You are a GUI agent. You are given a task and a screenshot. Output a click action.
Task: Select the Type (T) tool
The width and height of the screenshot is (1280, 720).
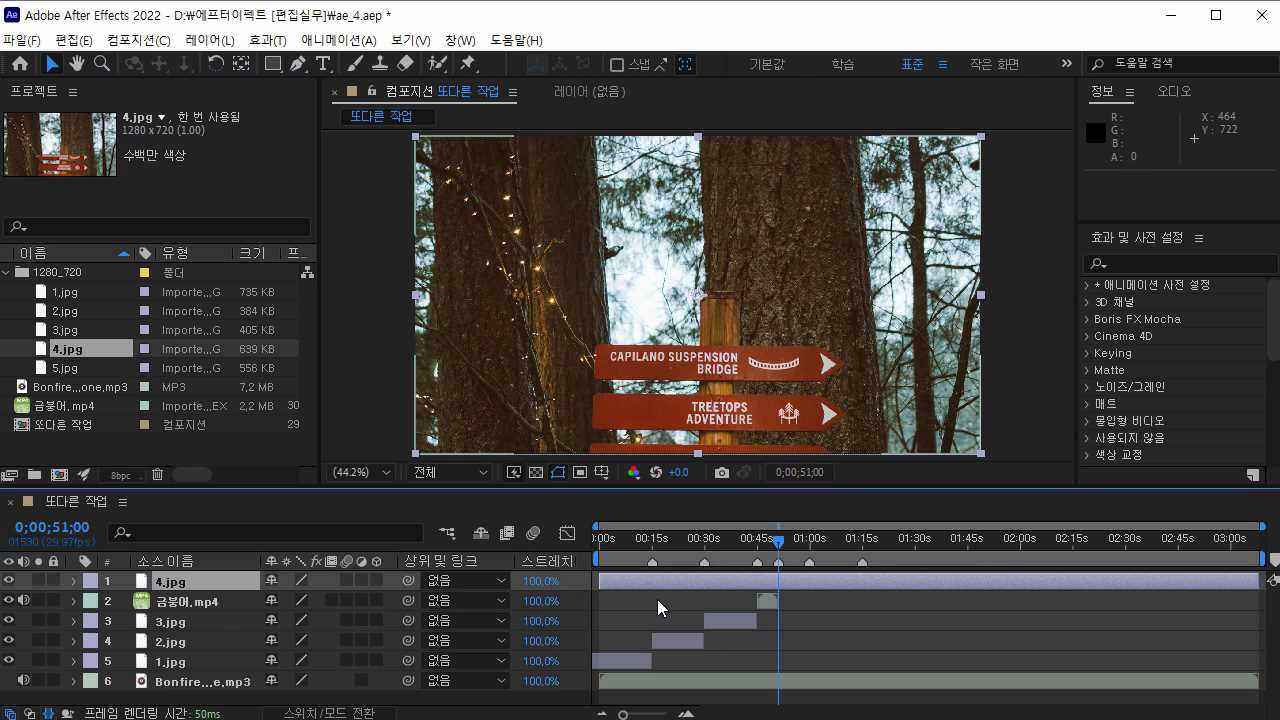[322, 64]
